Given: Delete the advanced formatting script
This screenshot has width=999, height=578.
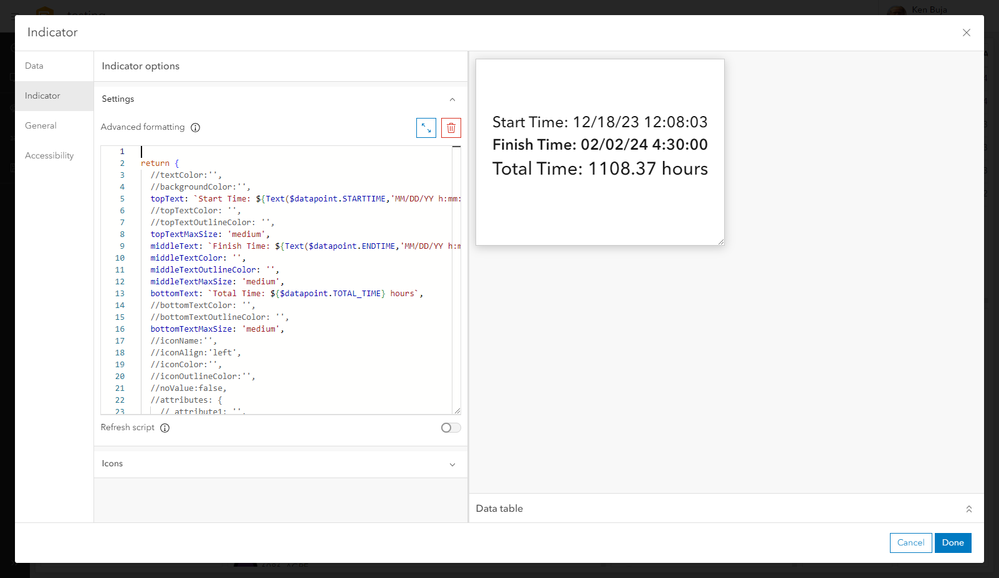Looking at the screenshot, I should click(x=451, y=128).
